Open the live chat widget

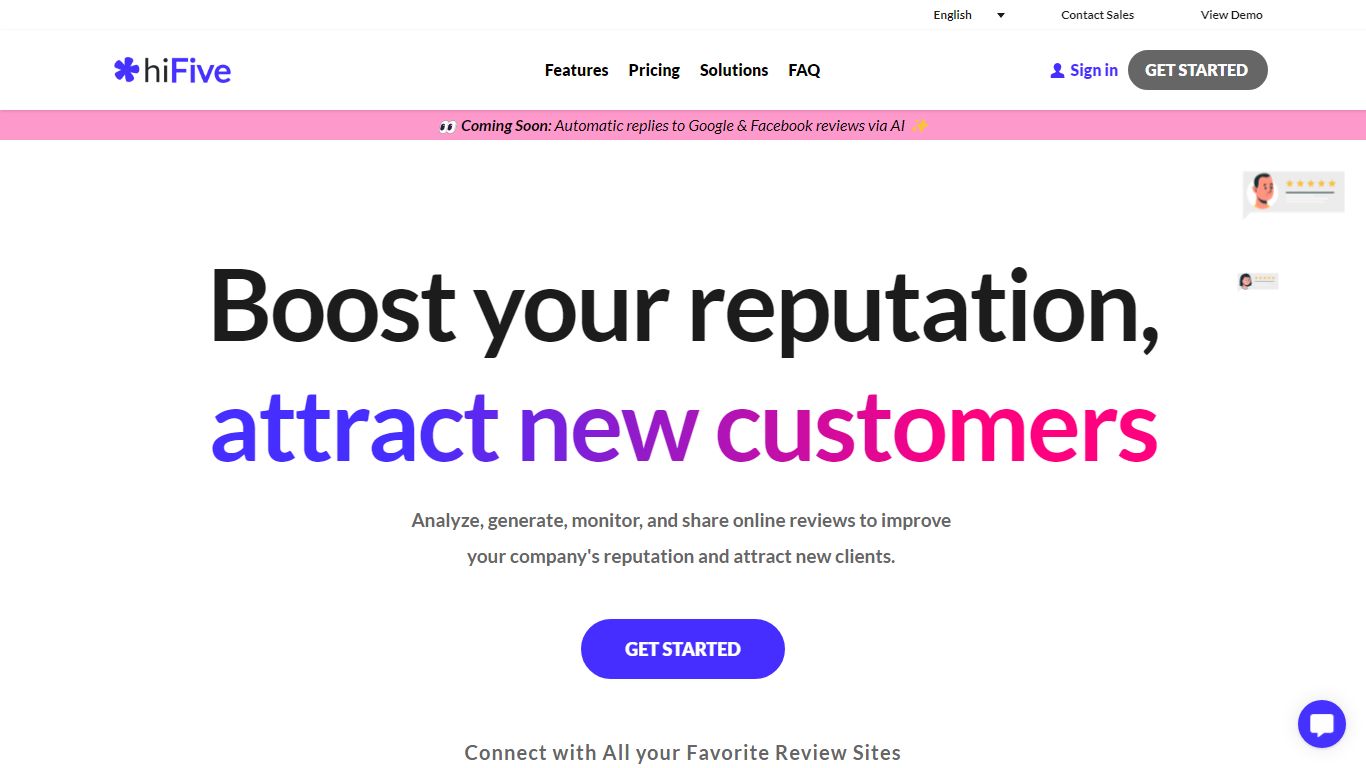point(1321,723)
